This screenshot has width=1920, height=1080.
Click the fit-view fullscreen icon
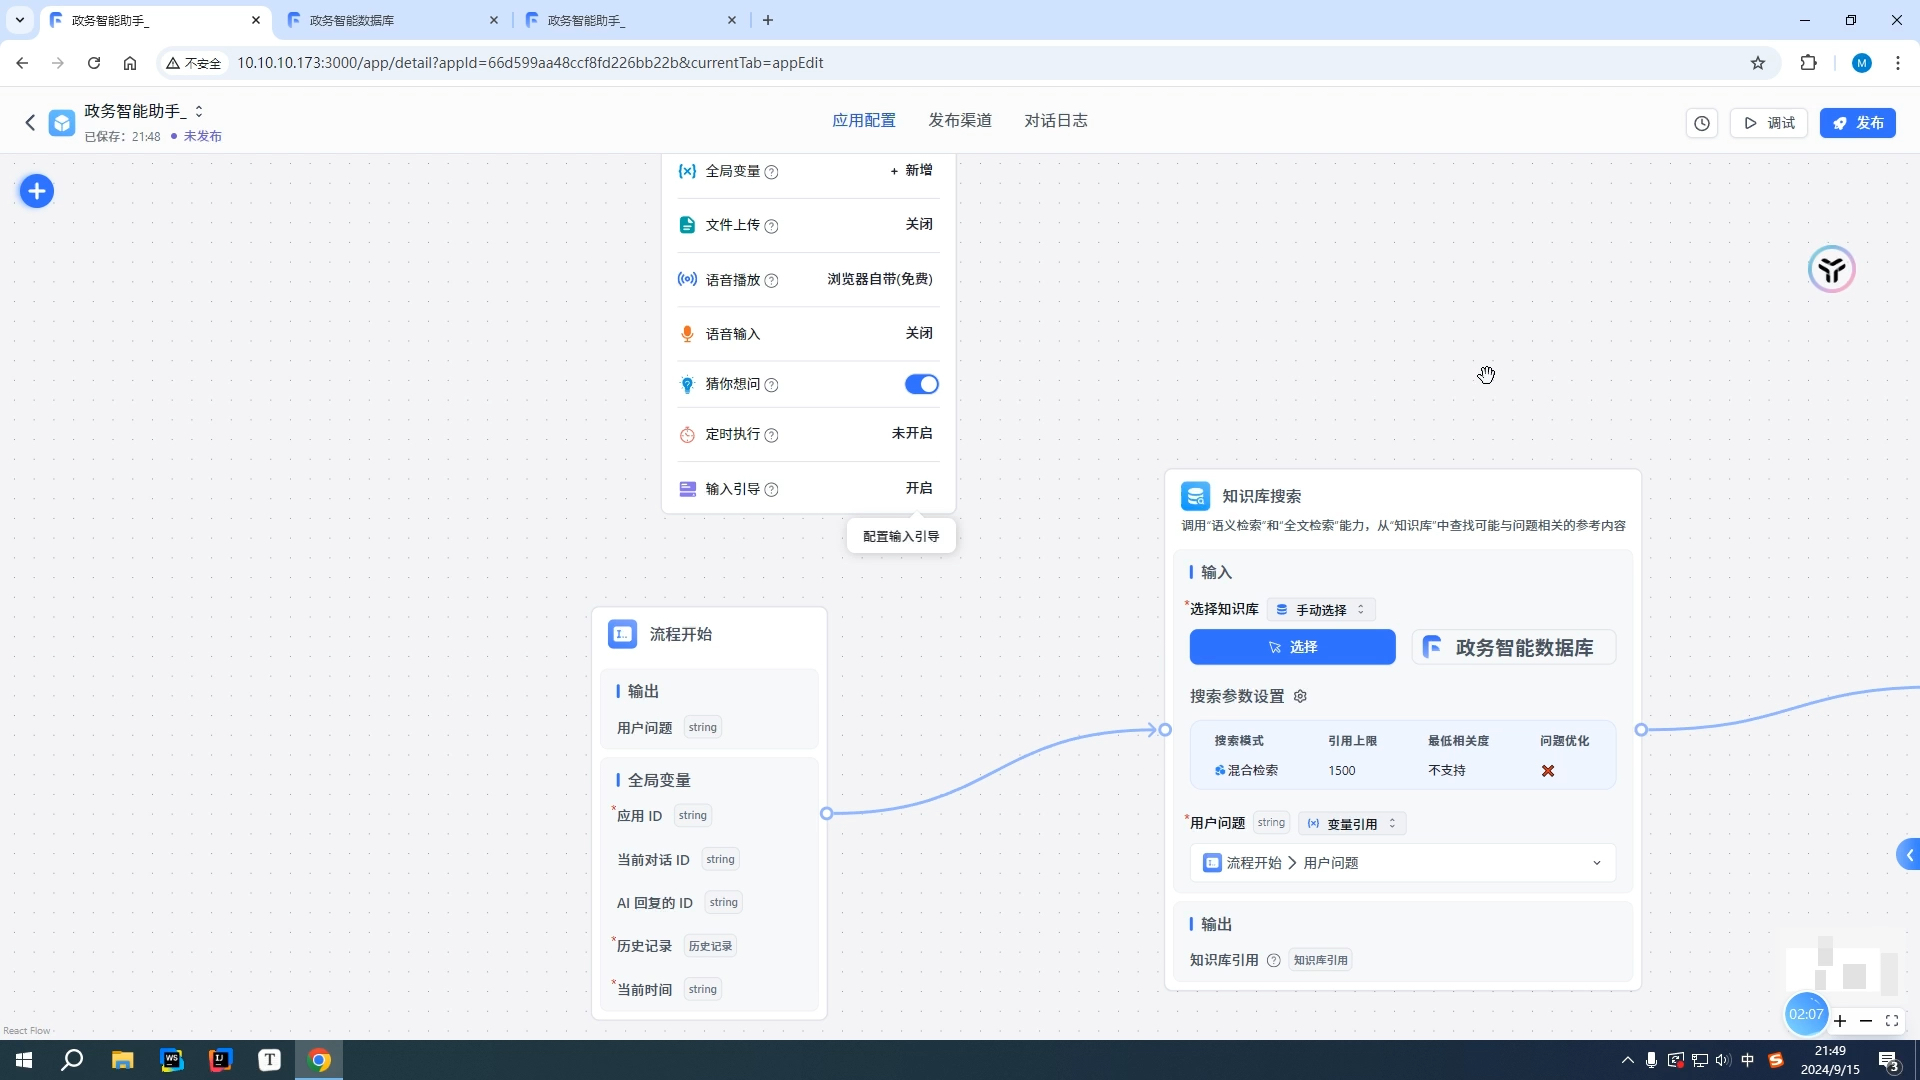click(1892, 1021)
